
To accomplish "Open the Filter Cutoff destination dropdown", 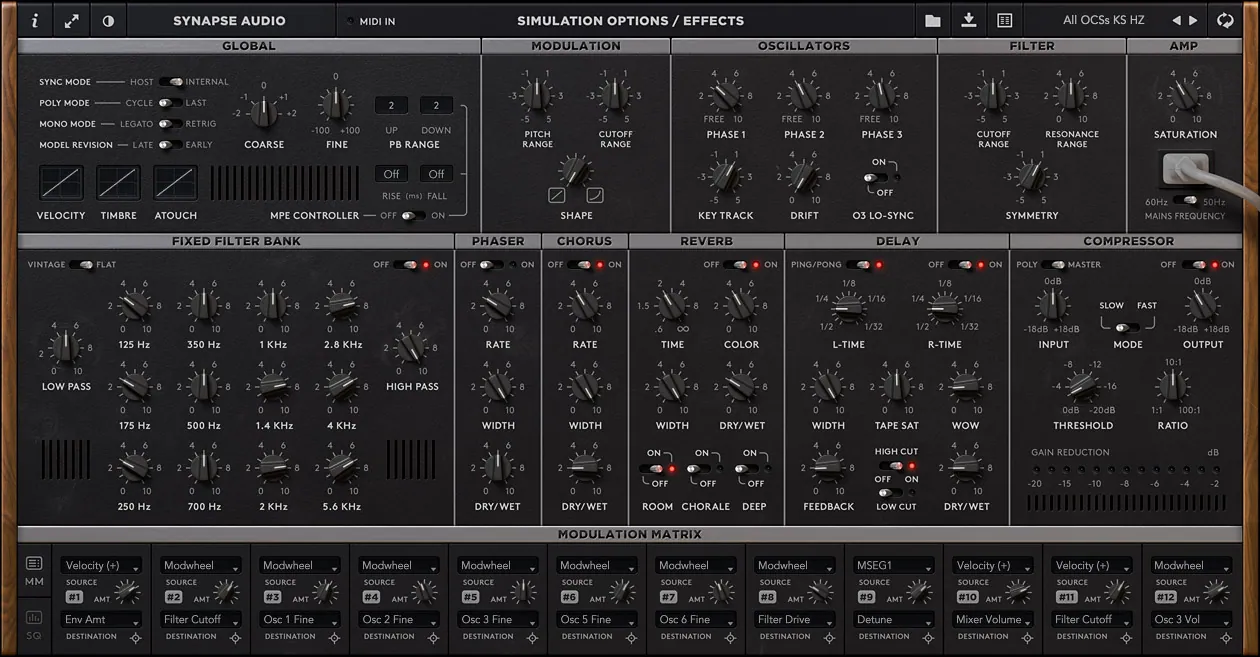I will click(199, 619).
